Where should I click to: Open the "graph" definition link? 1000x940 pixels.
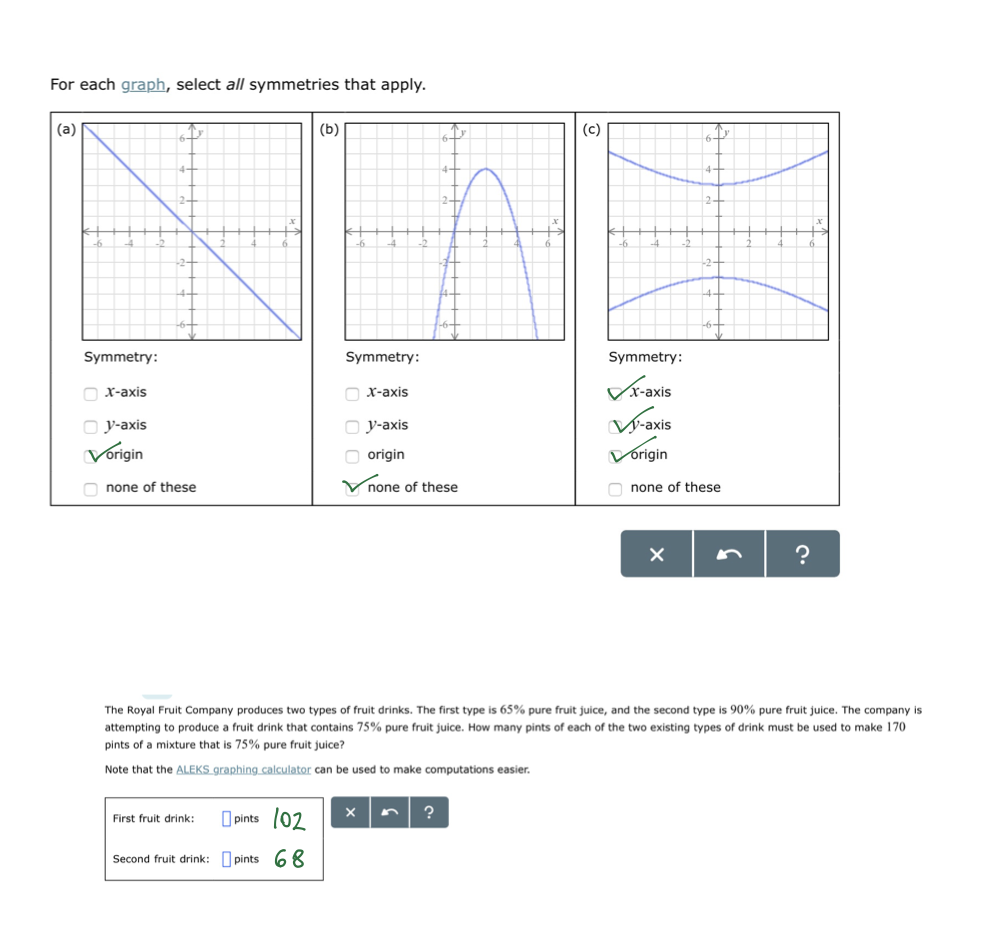tap(143, 84)
